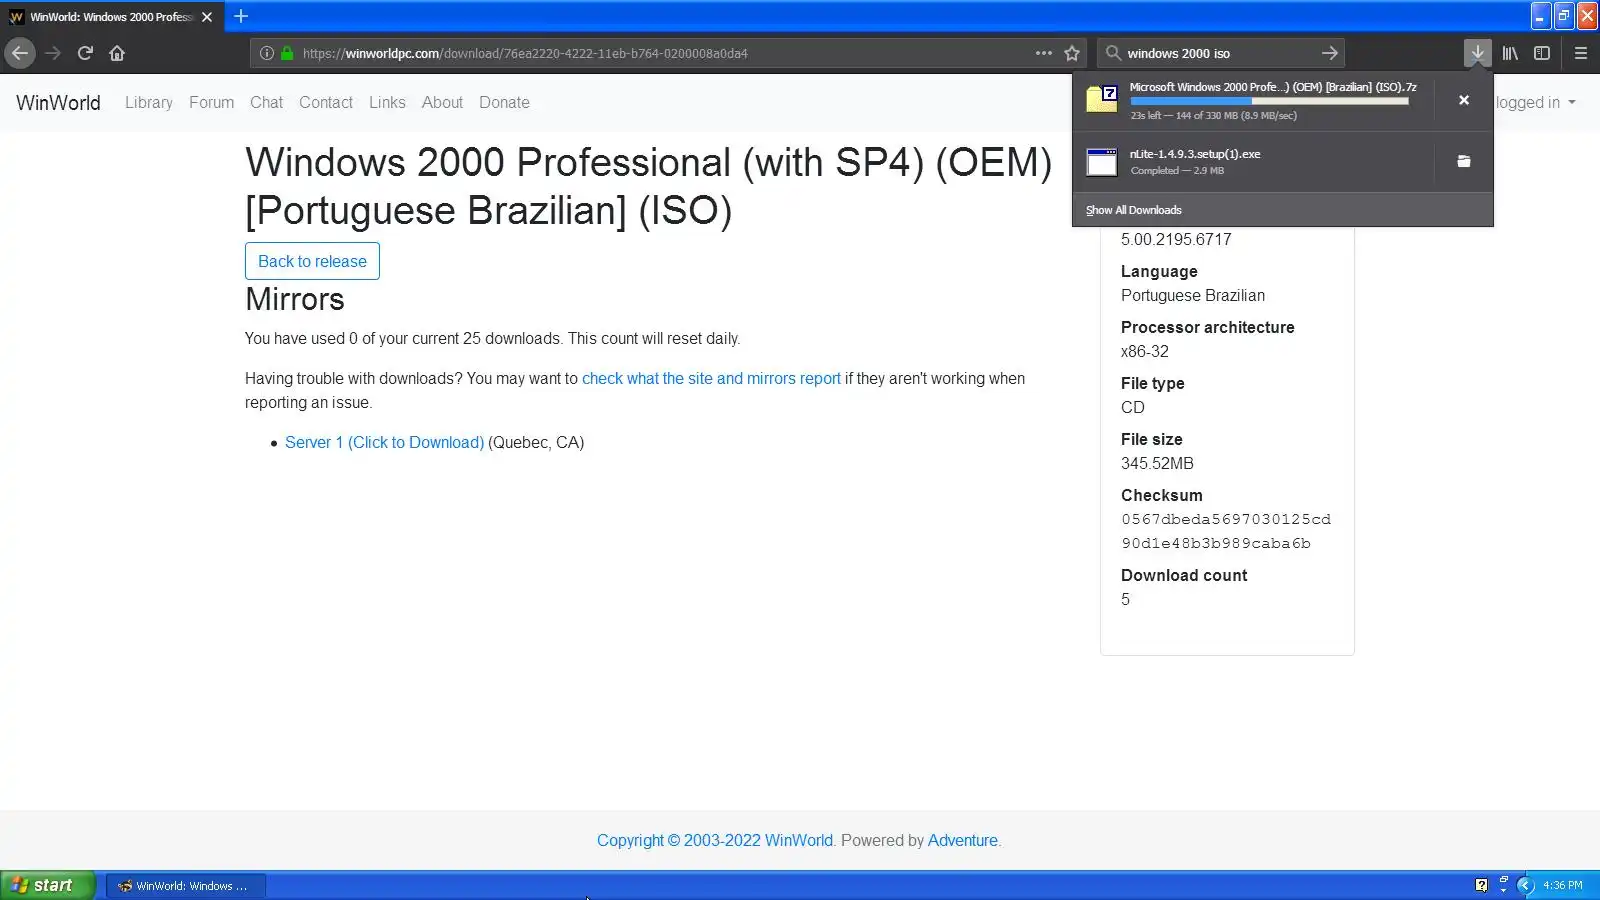Open the Links nav item
Image resolution: width=1600 pixels, height=900 pixels.
[x=387, y=102]
